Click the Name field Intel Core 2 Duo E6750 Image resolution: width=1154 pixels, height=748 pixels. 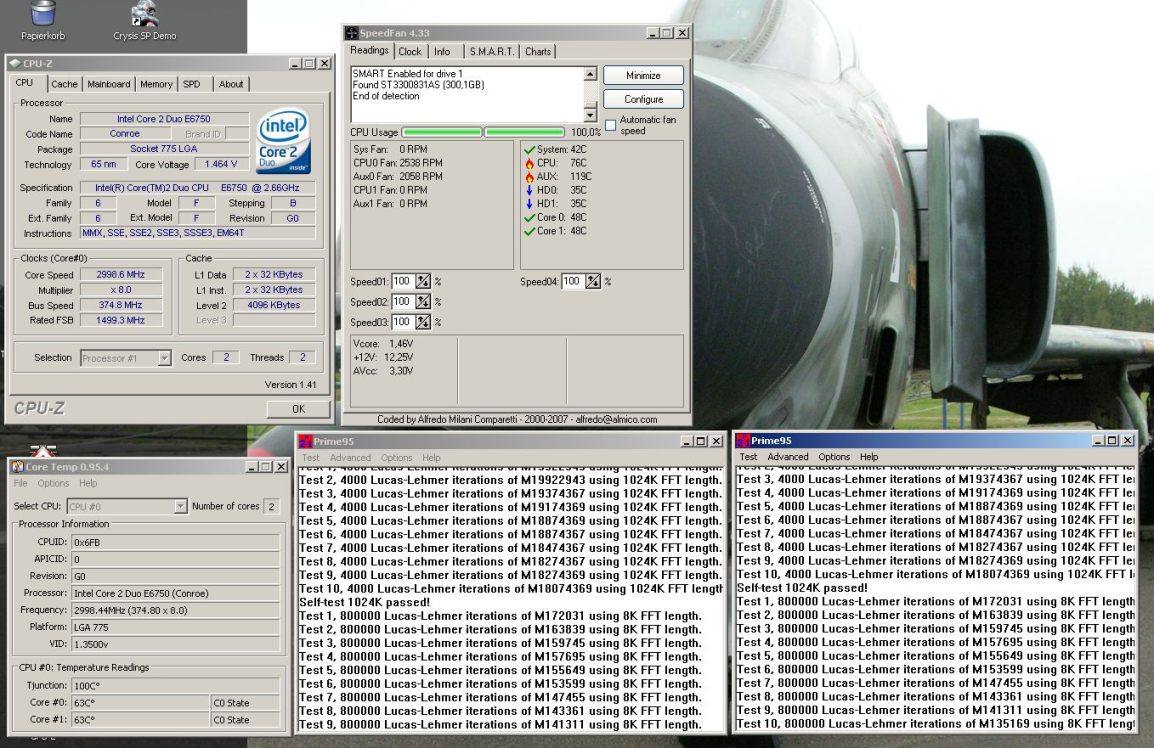point(163,119)
